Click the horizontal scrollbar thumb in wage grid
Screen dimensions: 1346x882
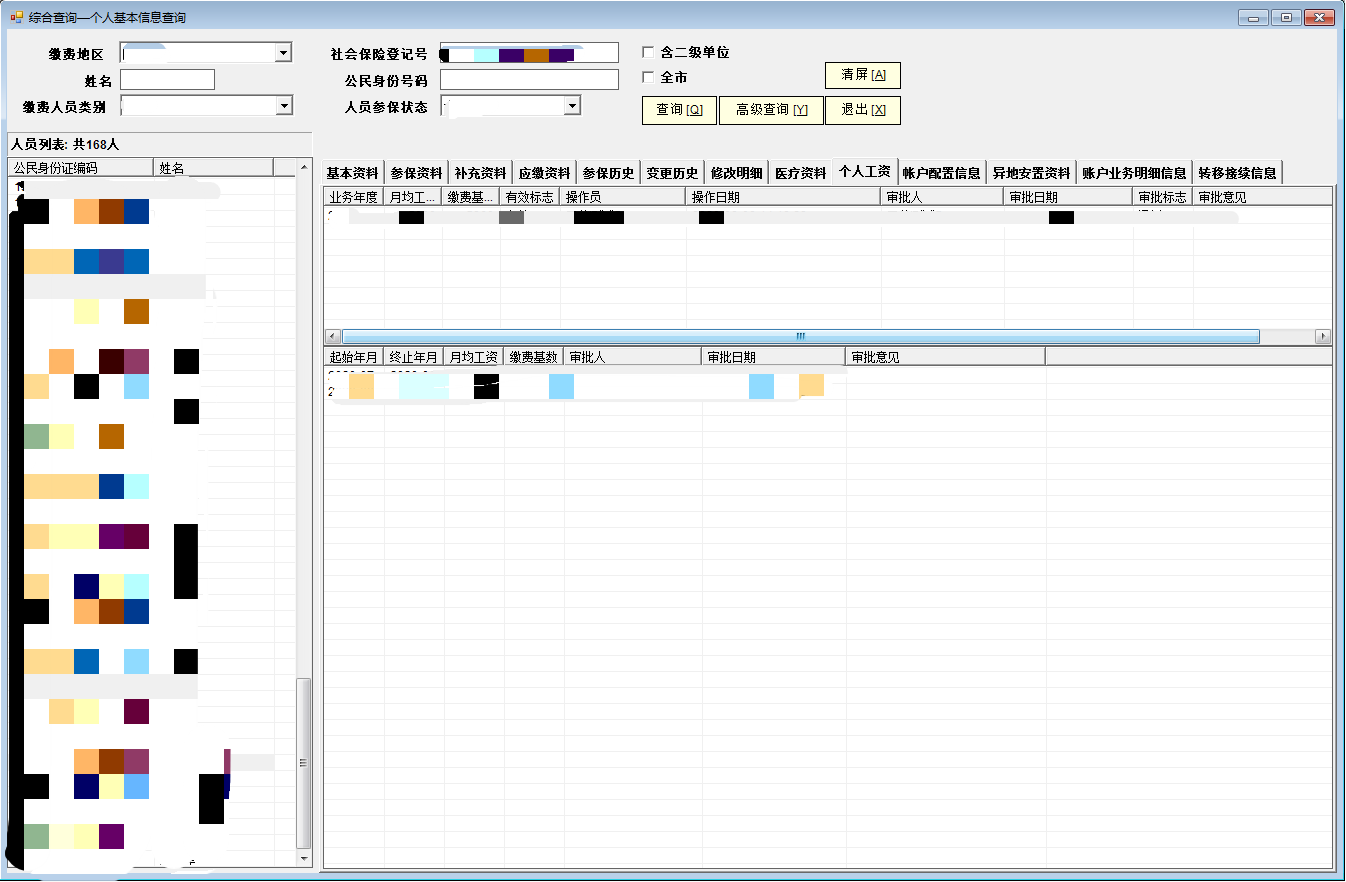[x=800, y=337]
